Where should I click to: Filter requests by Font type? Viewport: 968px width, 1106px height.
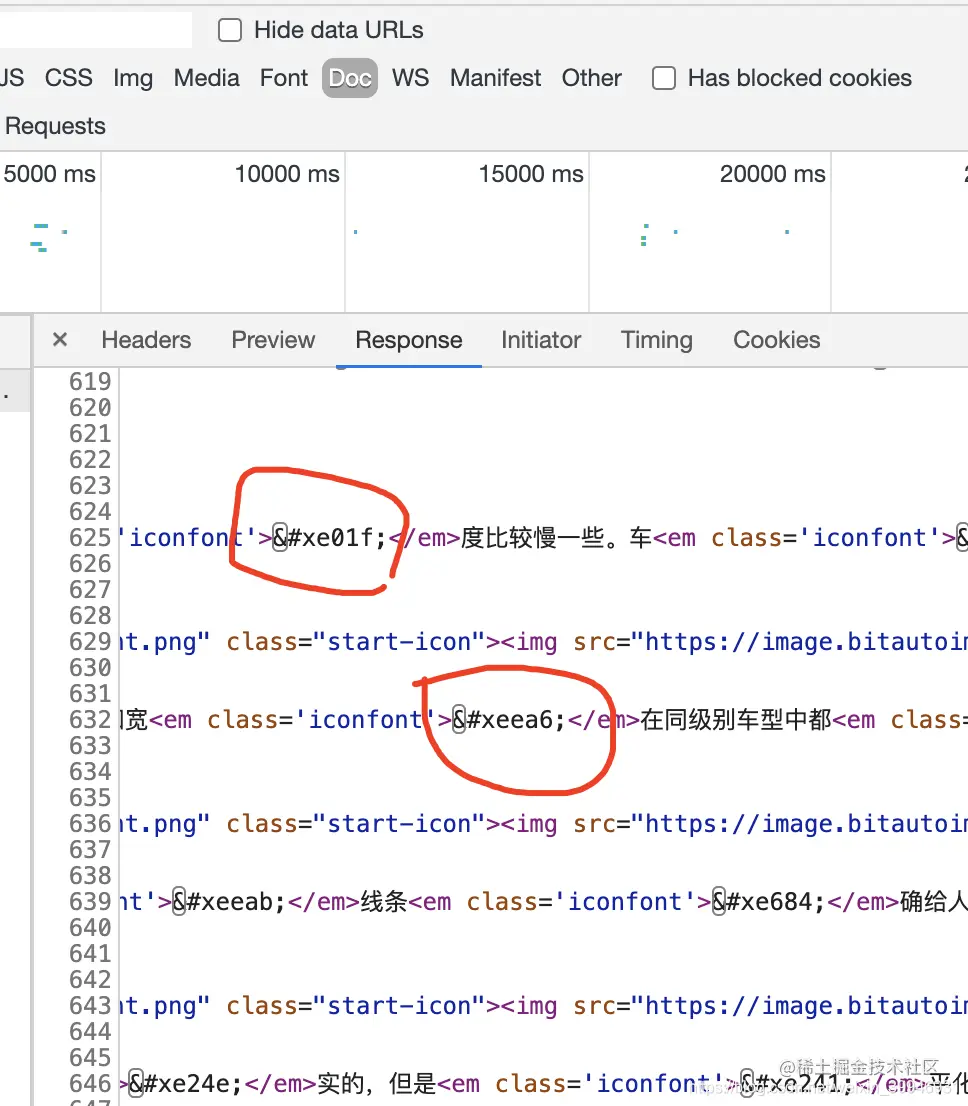pos(284,78)
